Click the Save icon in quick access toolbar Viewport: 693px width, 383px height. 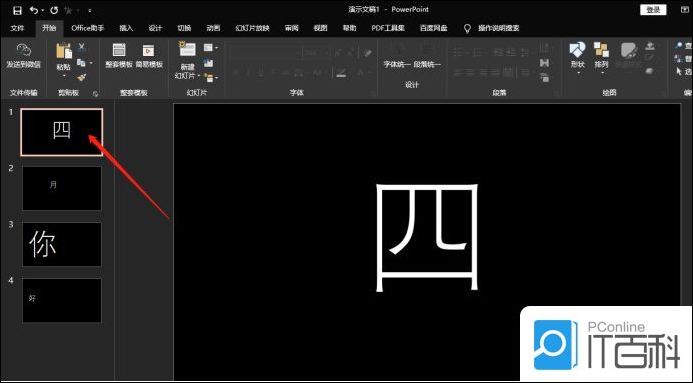(x=17, y=10)
